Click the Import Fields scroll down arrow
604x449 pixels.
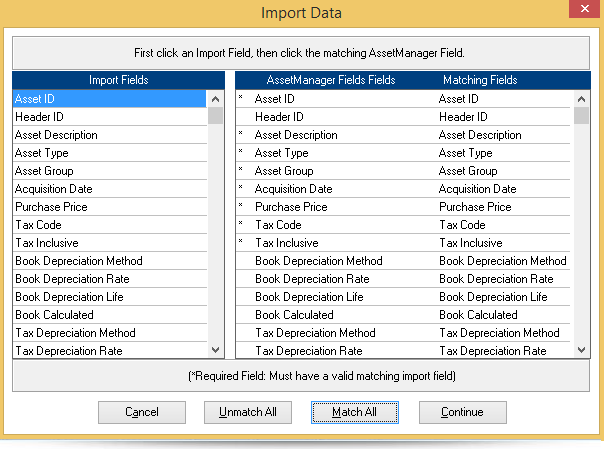tap(216, 350)
